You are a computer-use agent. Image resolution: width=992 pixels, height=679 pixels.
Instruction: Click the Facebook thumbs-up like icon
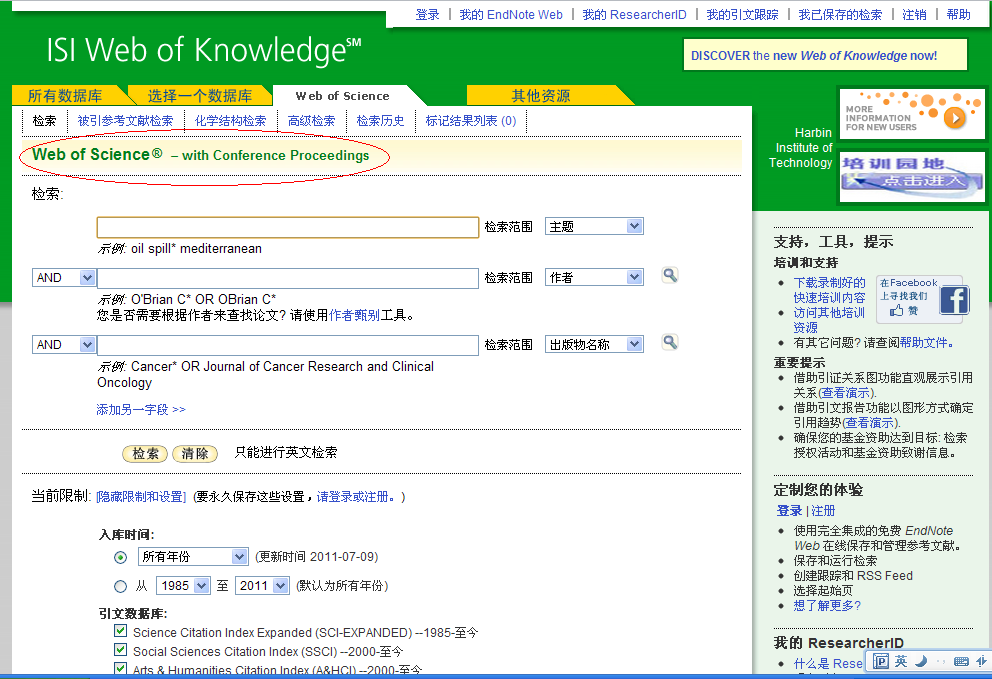click(896, 310)
